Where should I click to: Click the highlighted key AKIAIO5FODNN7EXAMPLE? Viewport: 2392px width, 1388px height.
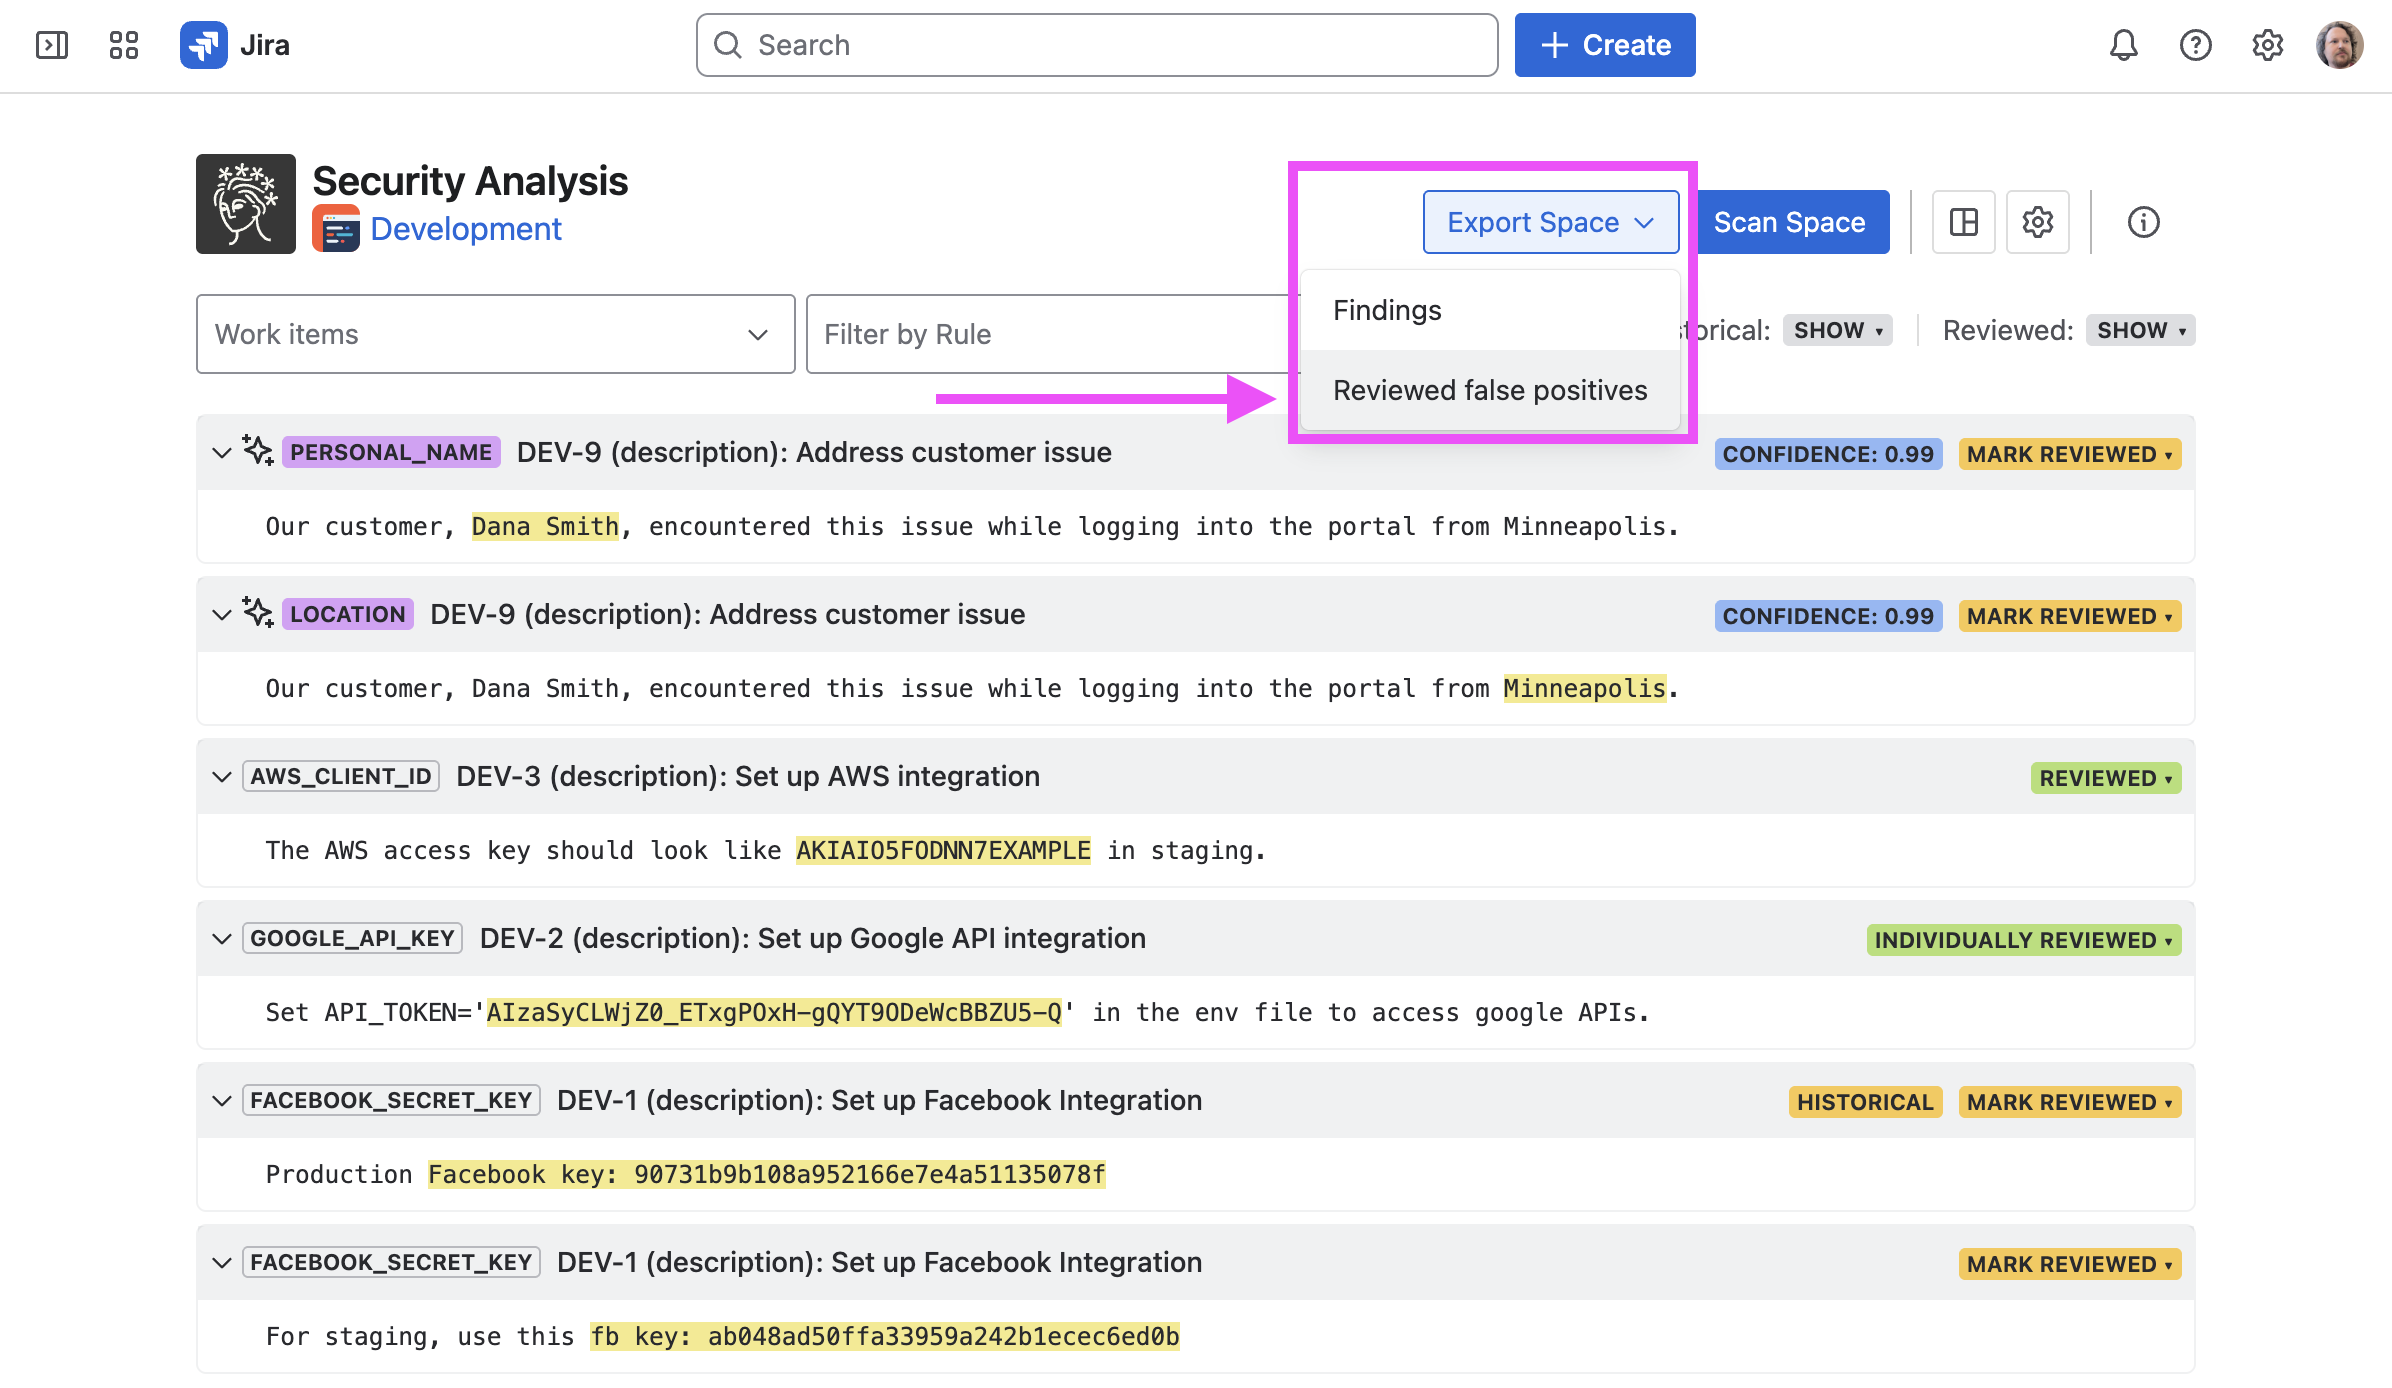pyautogui.click(x=943, y=850)
